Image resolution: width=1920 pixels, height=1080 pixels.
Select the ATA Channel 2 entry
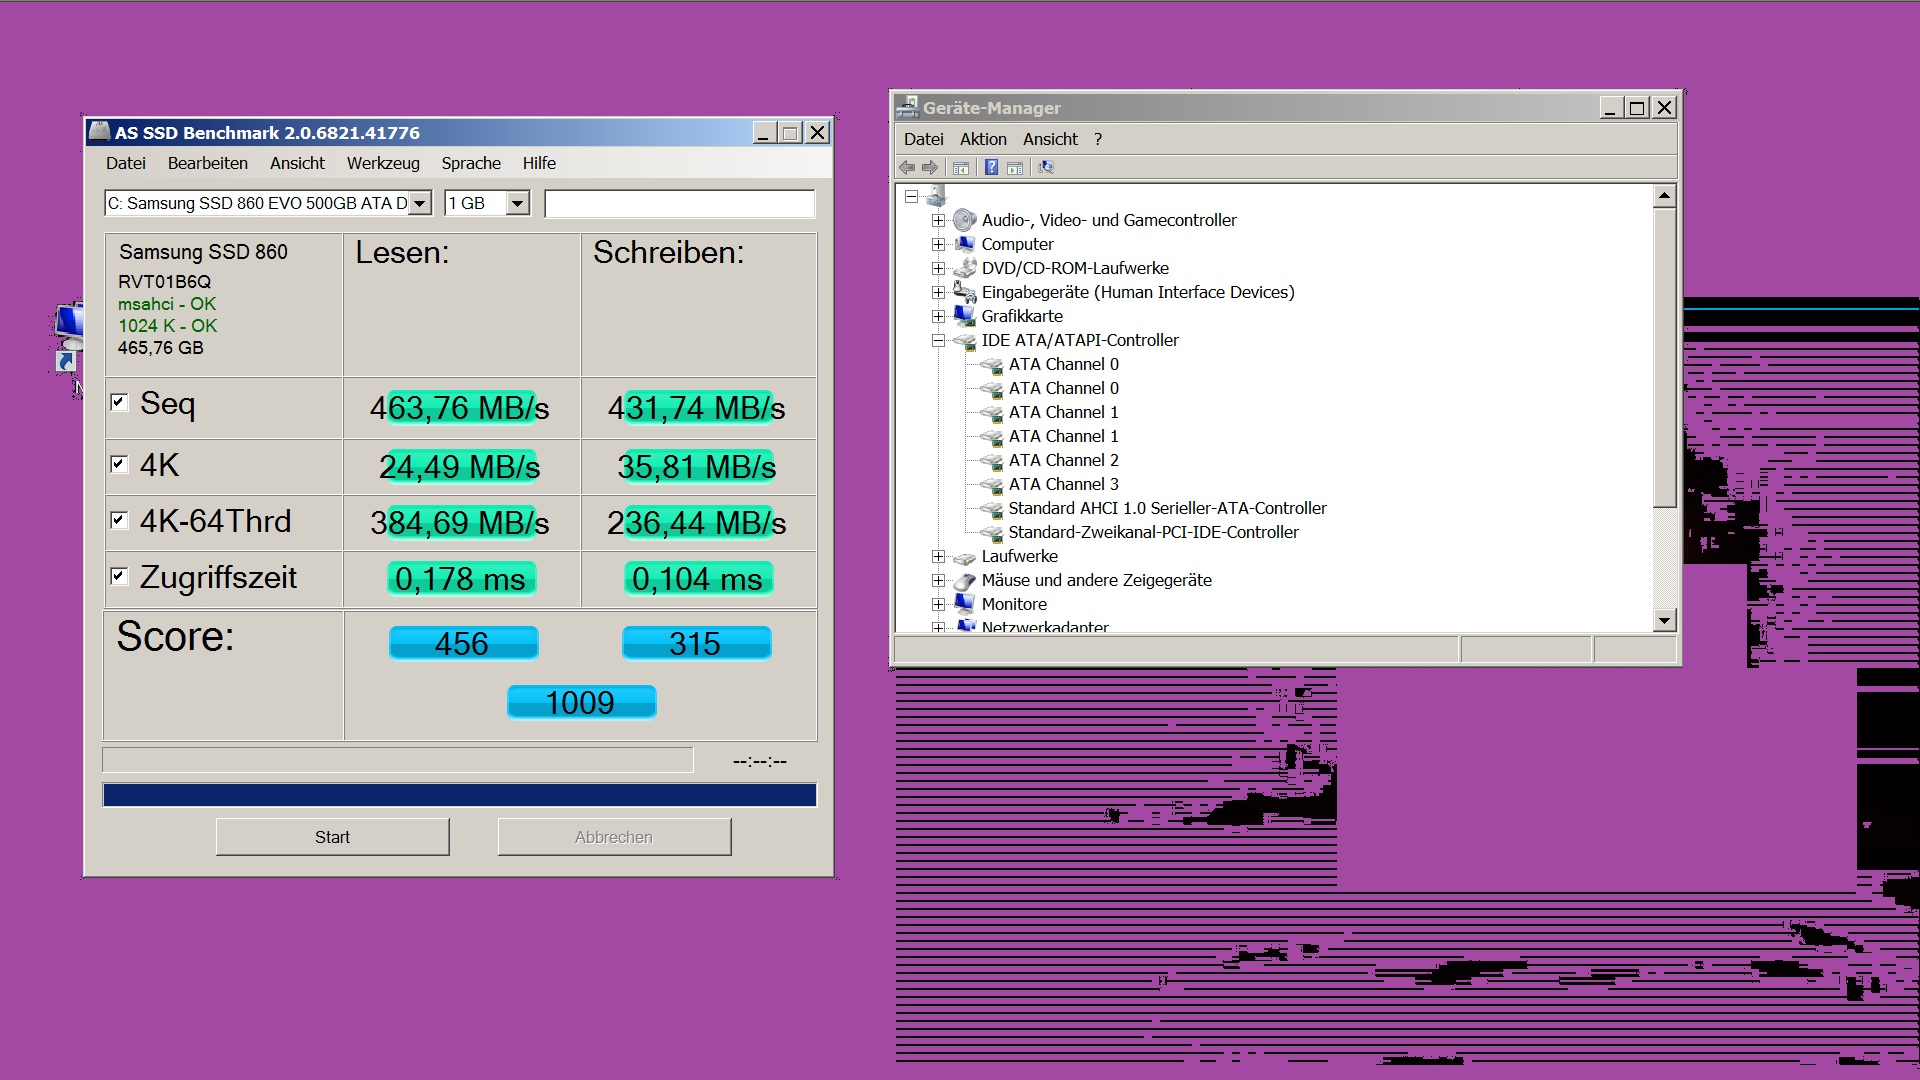pos(1063,460)
